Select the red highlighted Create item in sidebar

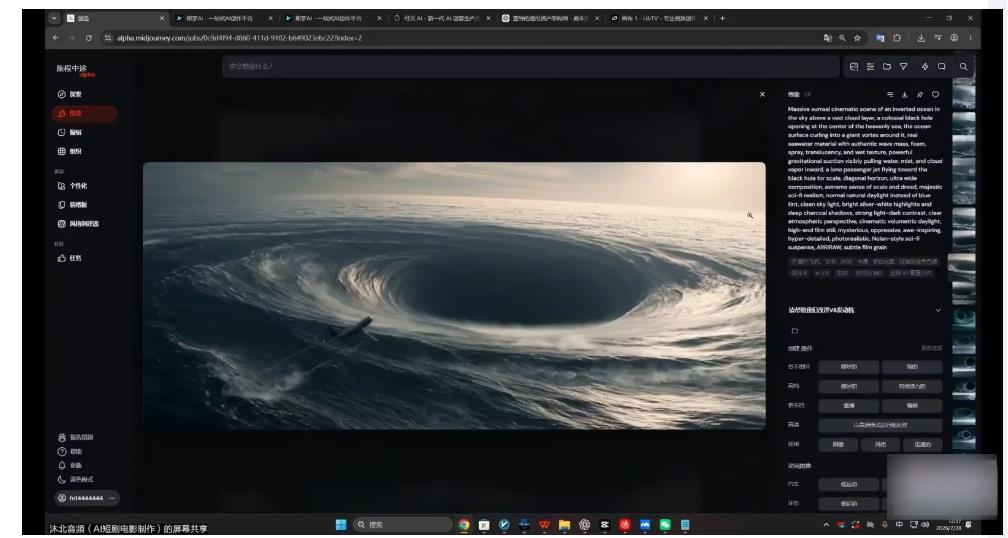coord(84,114)
